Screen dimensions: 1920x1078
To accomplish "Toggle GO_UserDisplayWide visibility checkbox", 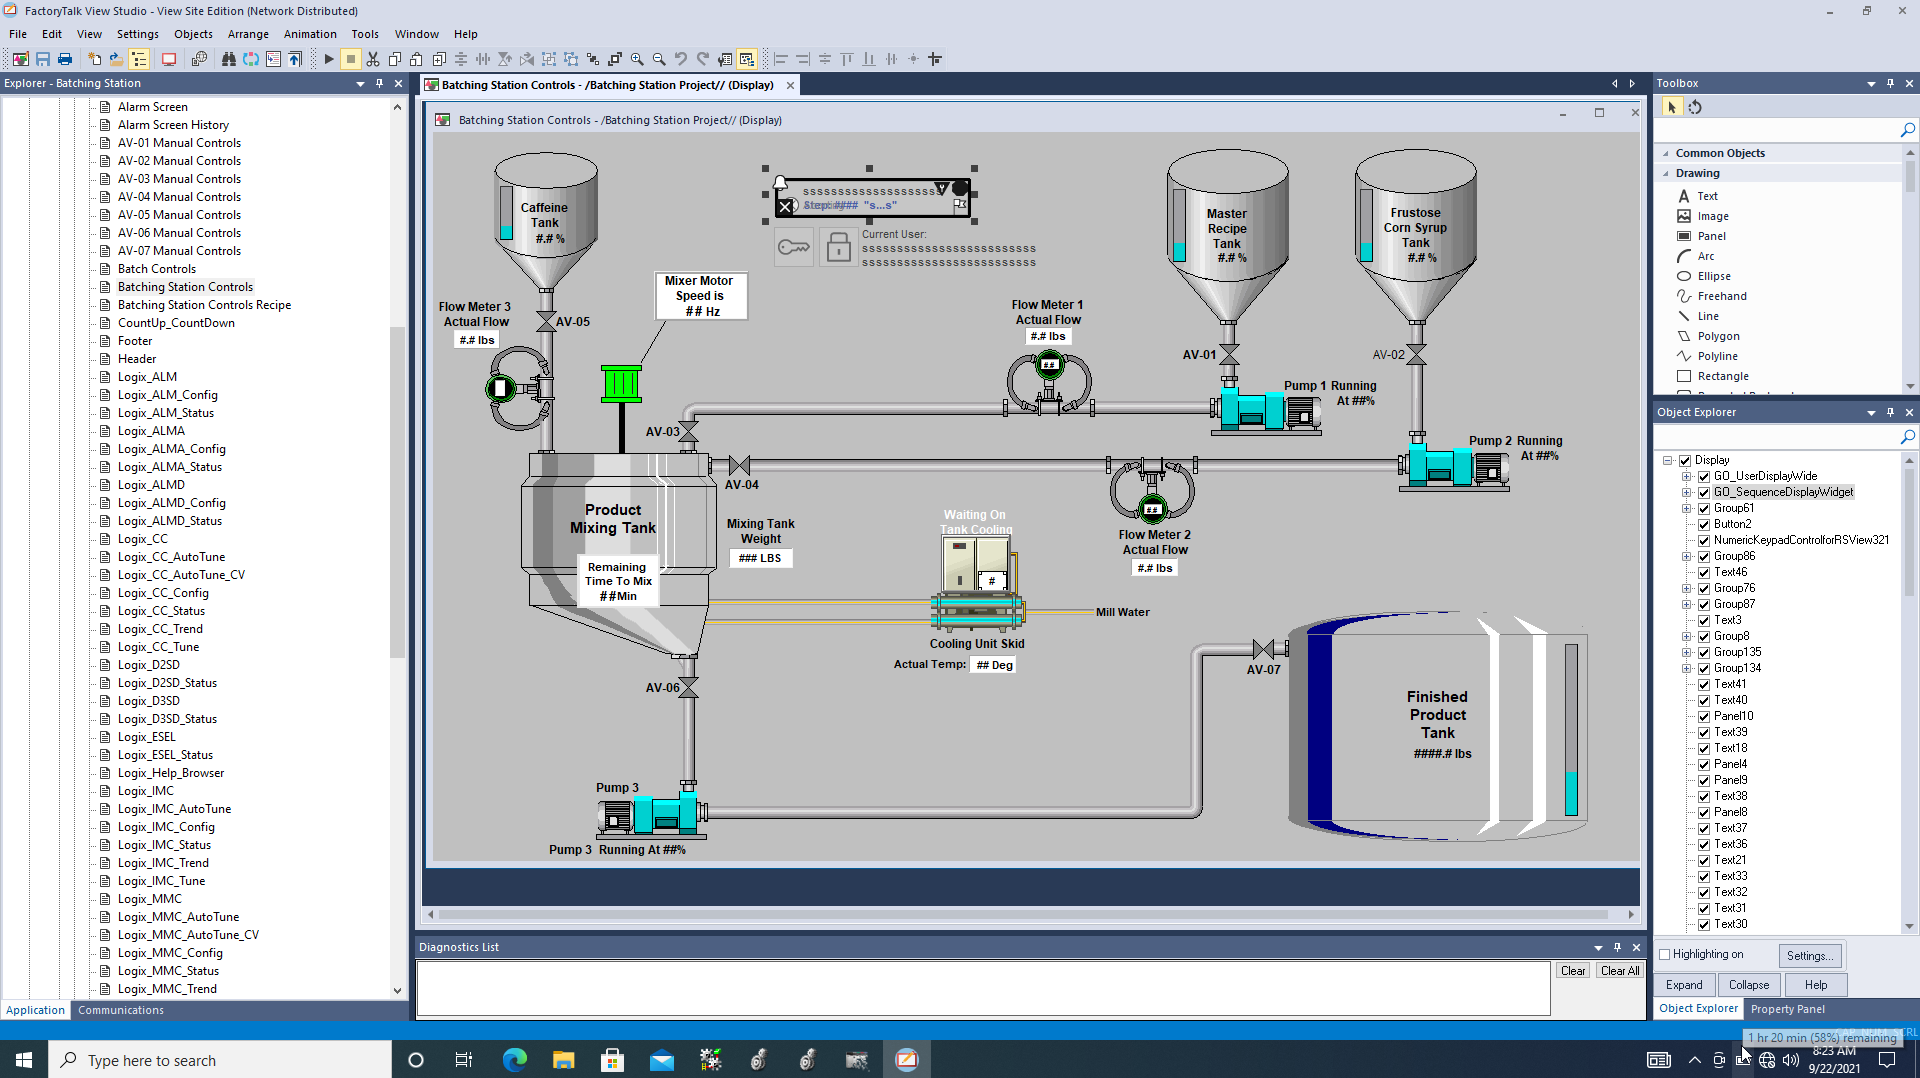I will [x=1704, y=476].
